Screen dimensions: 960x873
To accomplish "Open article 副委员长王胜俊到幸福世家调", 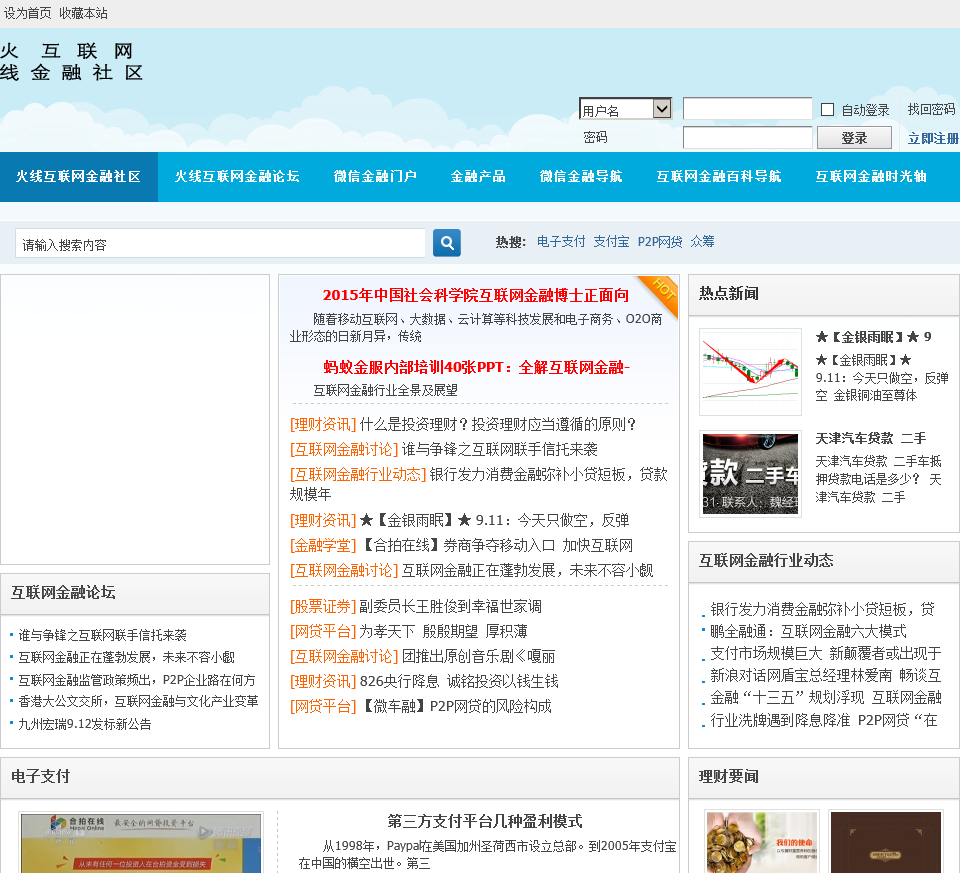I will click(x=451, y=607).
